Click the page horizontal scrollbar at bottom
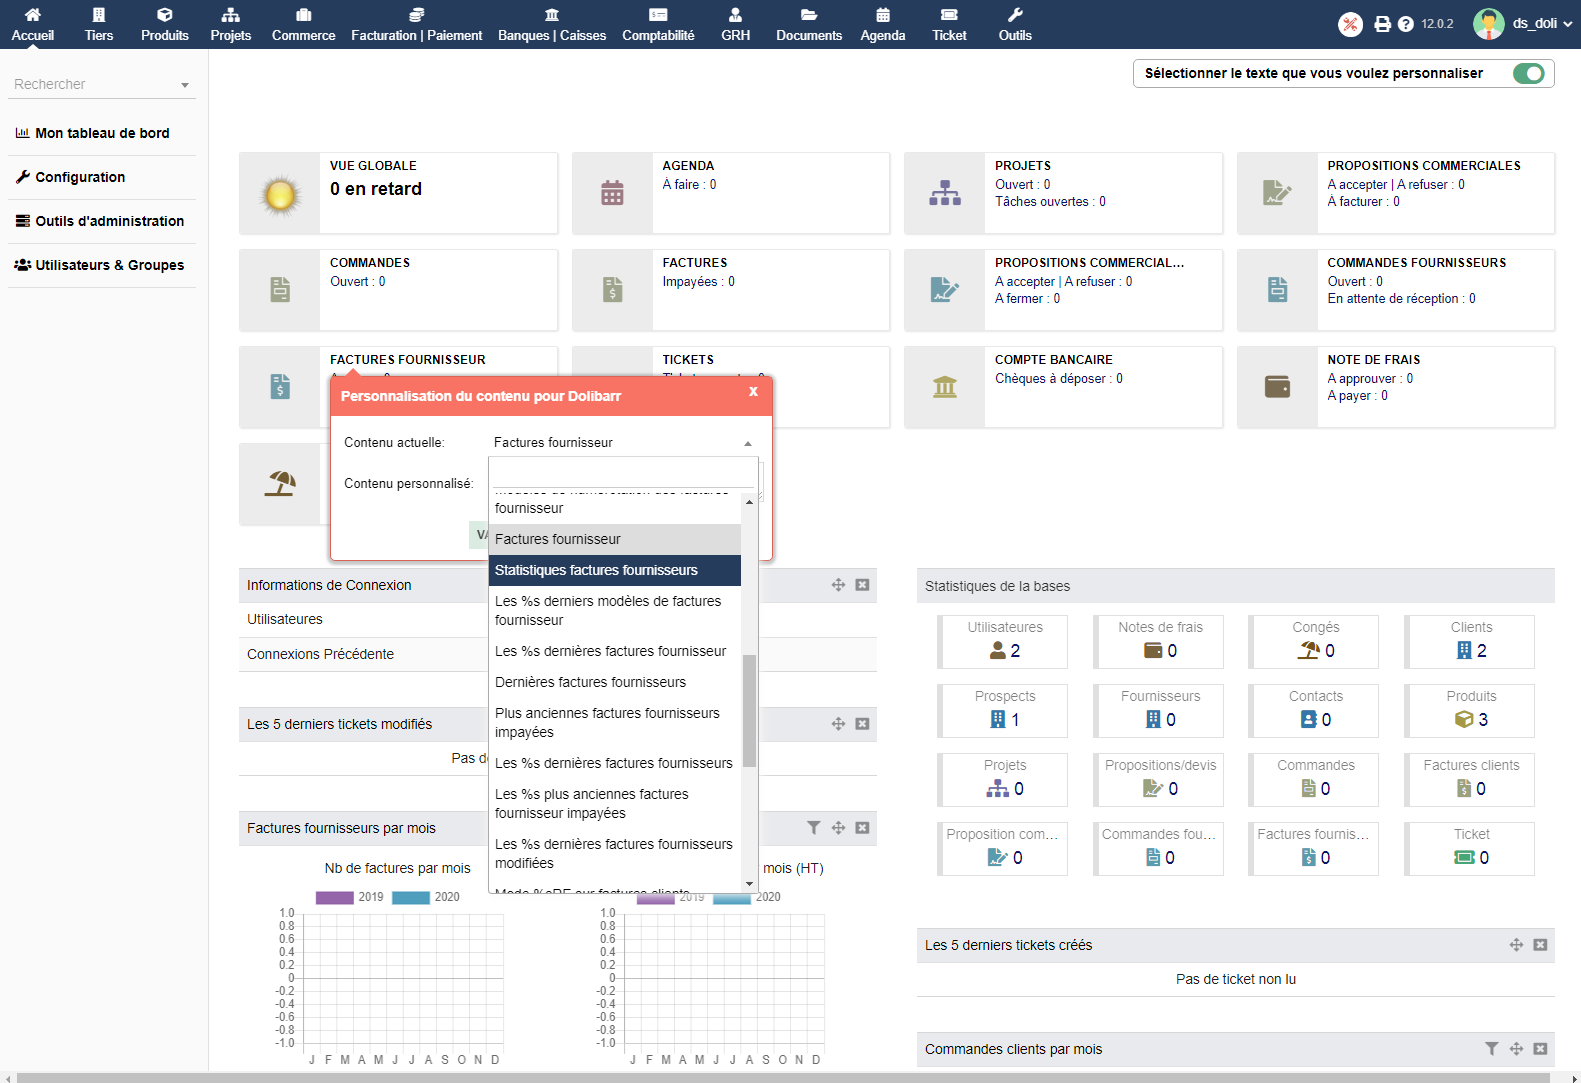 (x=783, y=1077)
